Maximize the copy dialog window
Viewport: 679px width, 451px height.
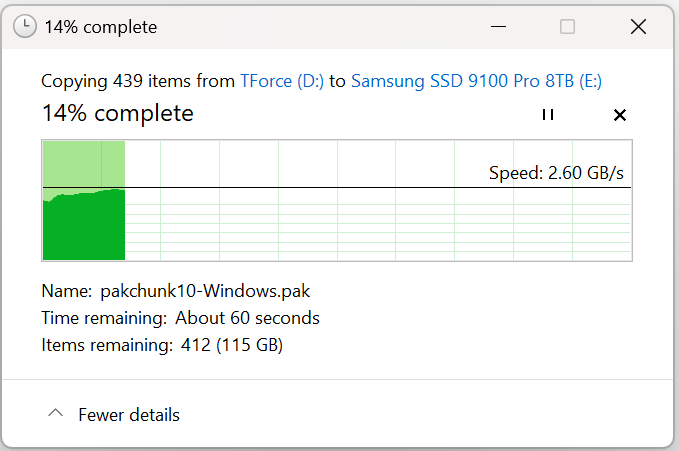tap(567, 27)
